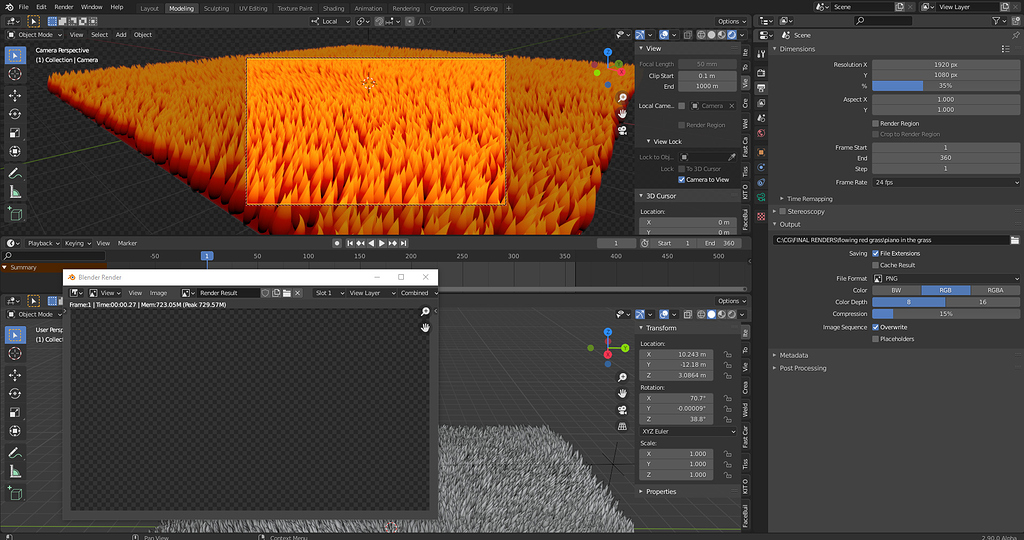Switch to the Sculpting workspace tab

tap(216, 8)
